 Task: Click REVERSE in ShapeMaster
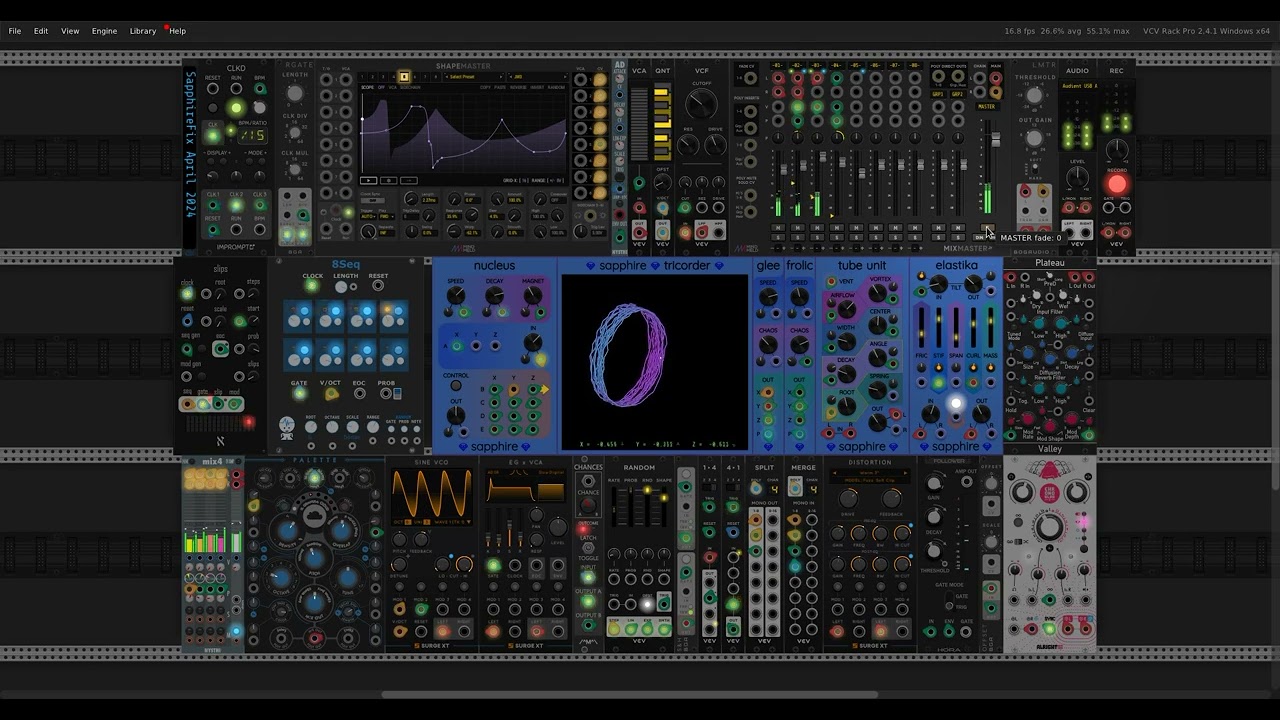pyautogui.click(x=518, y=87)
